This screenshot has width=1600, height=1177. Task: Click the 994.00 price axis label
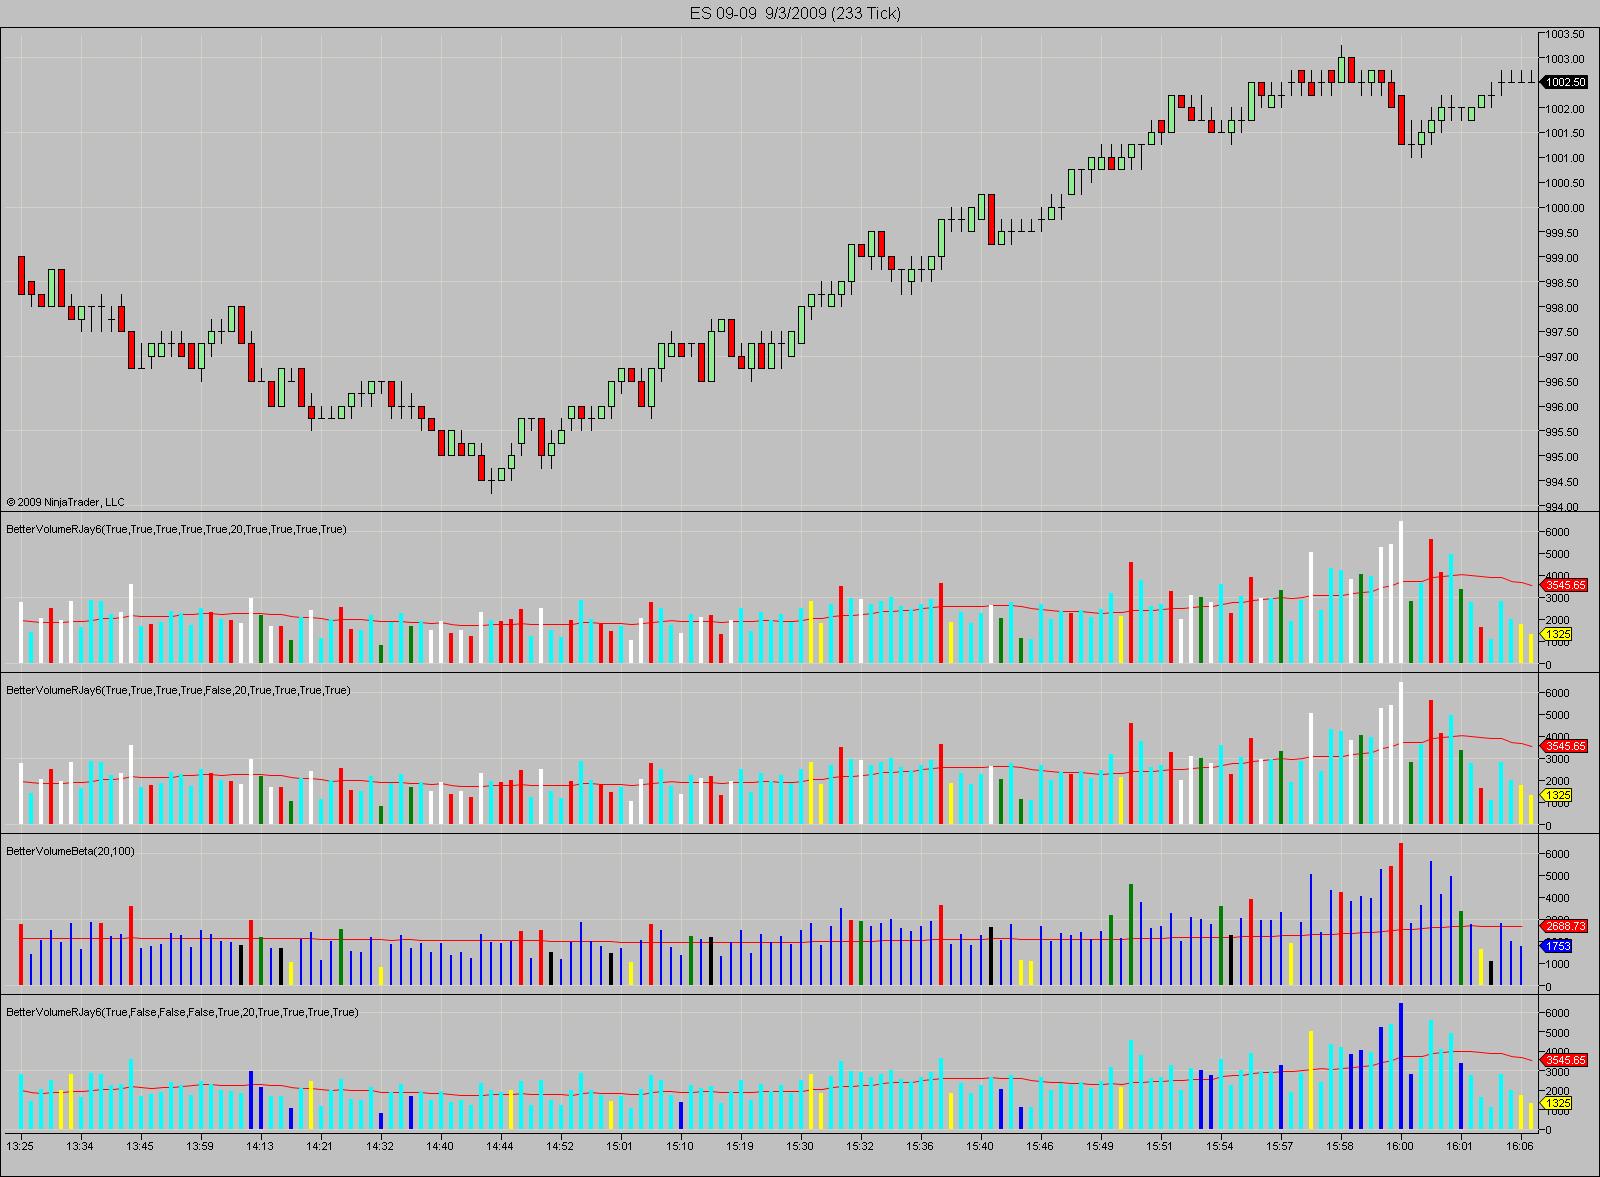coord(1563,506)
